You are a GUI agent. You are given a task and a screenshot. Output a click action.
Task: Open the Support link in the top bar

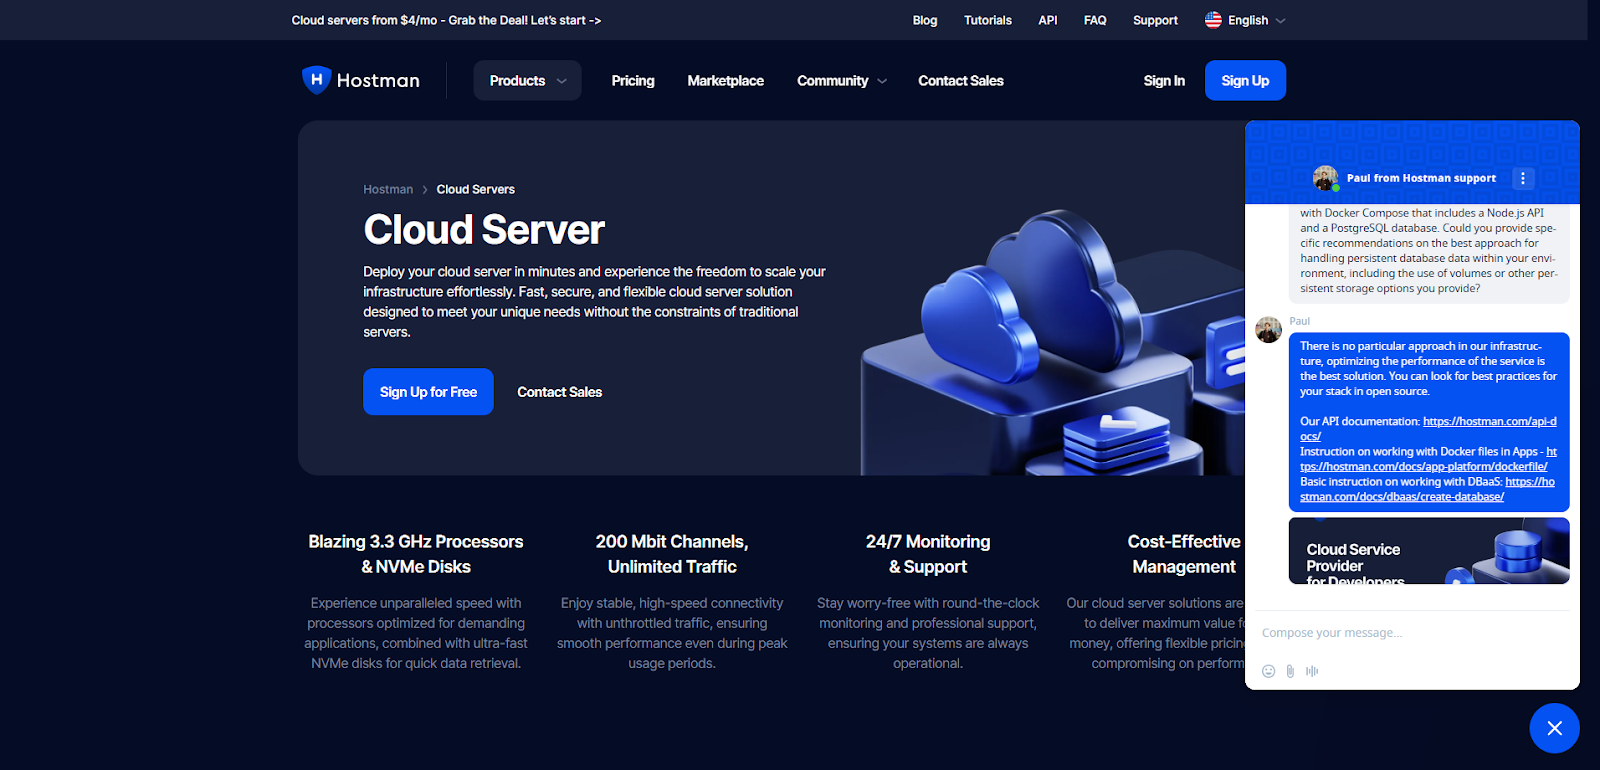[x=1155, y=20]
